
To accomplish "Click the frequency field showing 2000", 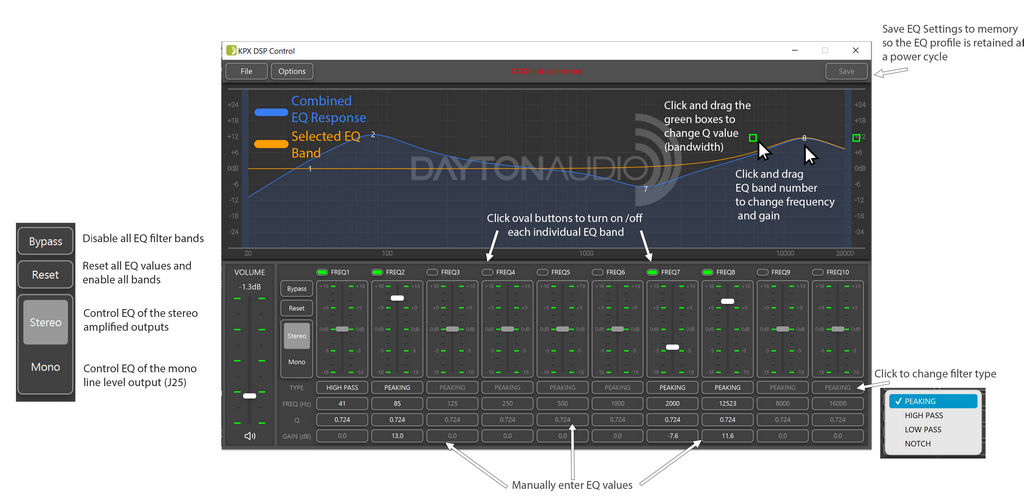I will [x=673, y=404].
